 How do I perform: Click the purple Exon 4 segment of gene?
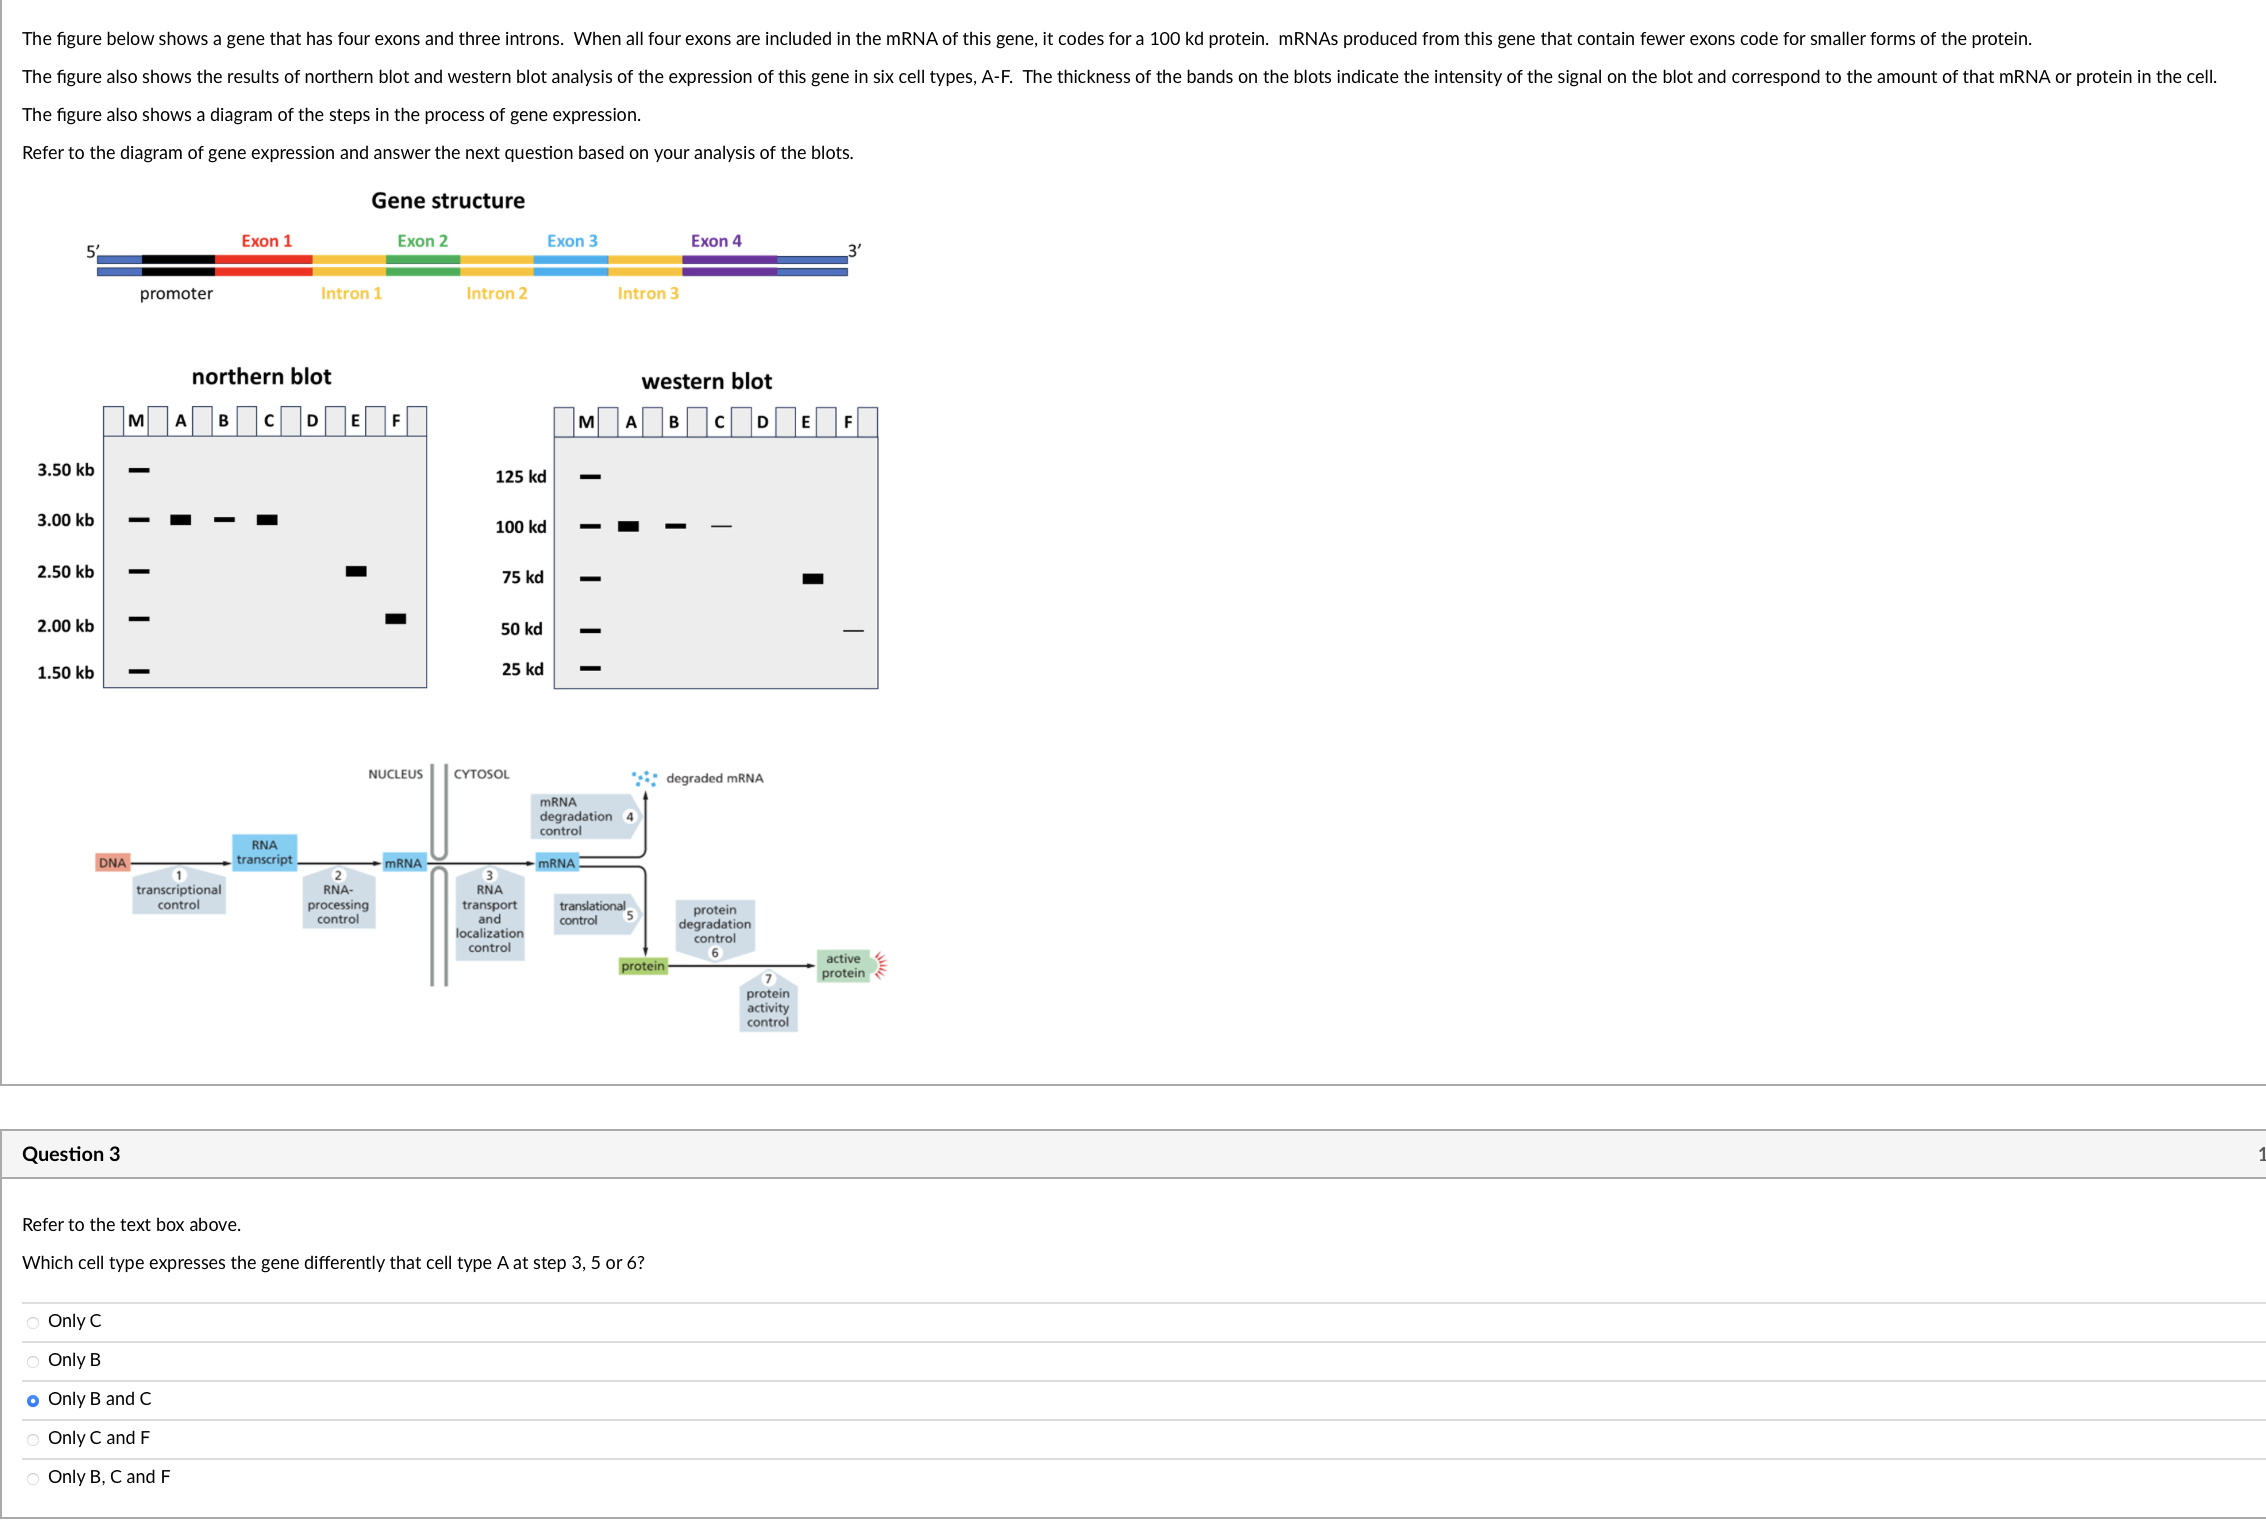click(x=730, y=265)
